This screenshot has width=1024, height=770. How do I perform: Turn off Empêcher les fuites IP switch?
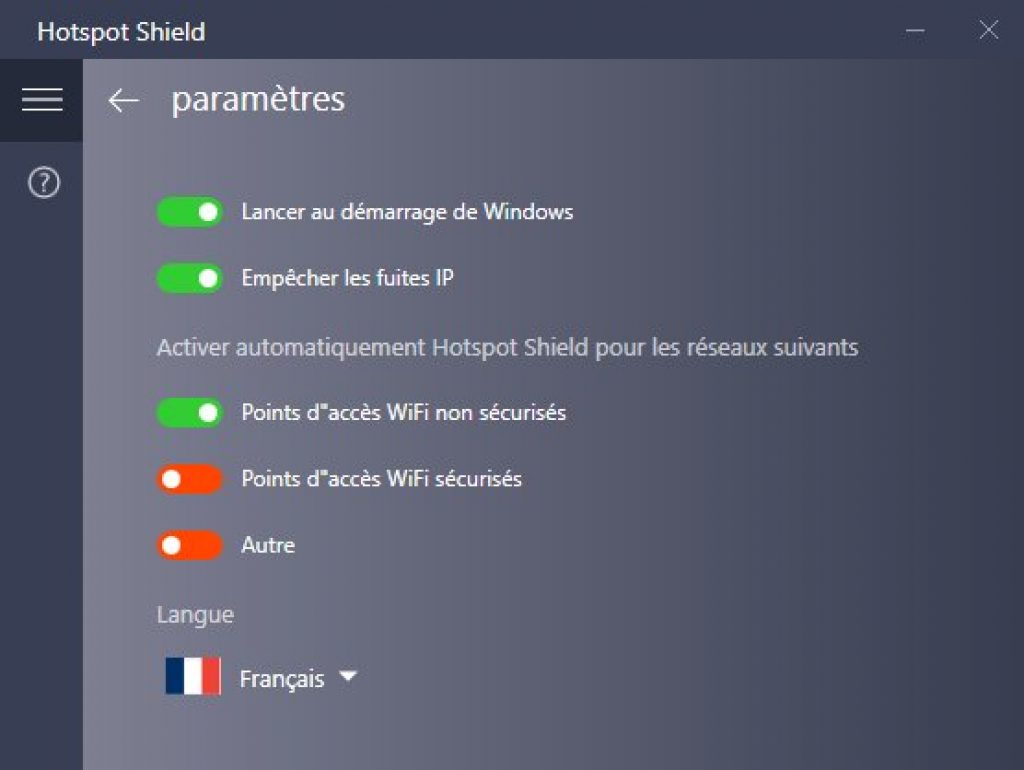point(189,278)
